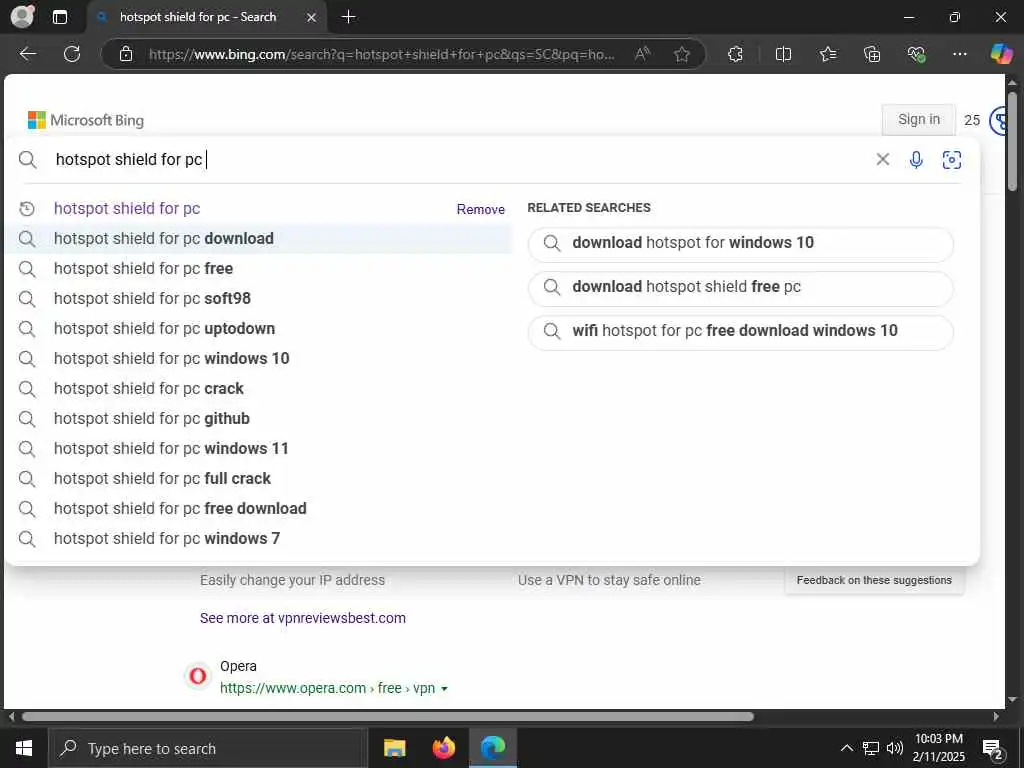This screenshot has width=1024, height=768.
Task: Open Microsoft Edge taskbar icon
Action: tap(493, 748)
